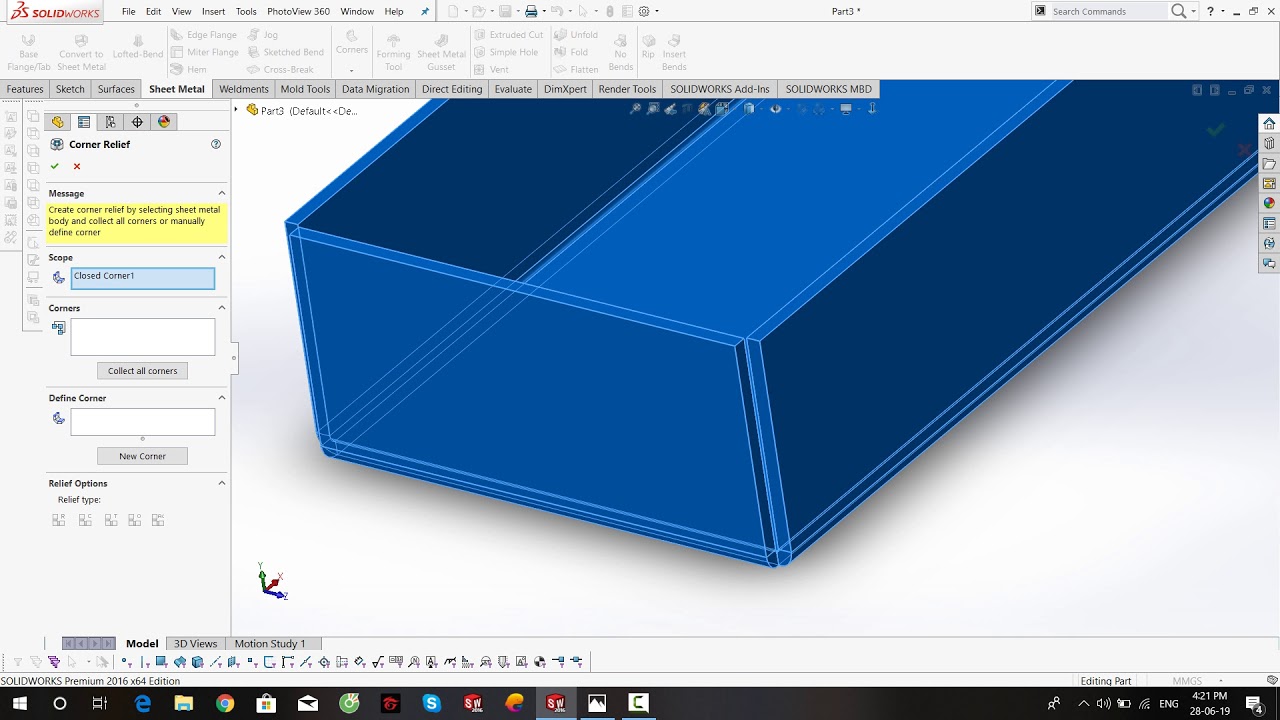Image resolution: width=1280 pixels, height=720 pixels.
Task: Collapse the Message section
Action: pos(222,193)
